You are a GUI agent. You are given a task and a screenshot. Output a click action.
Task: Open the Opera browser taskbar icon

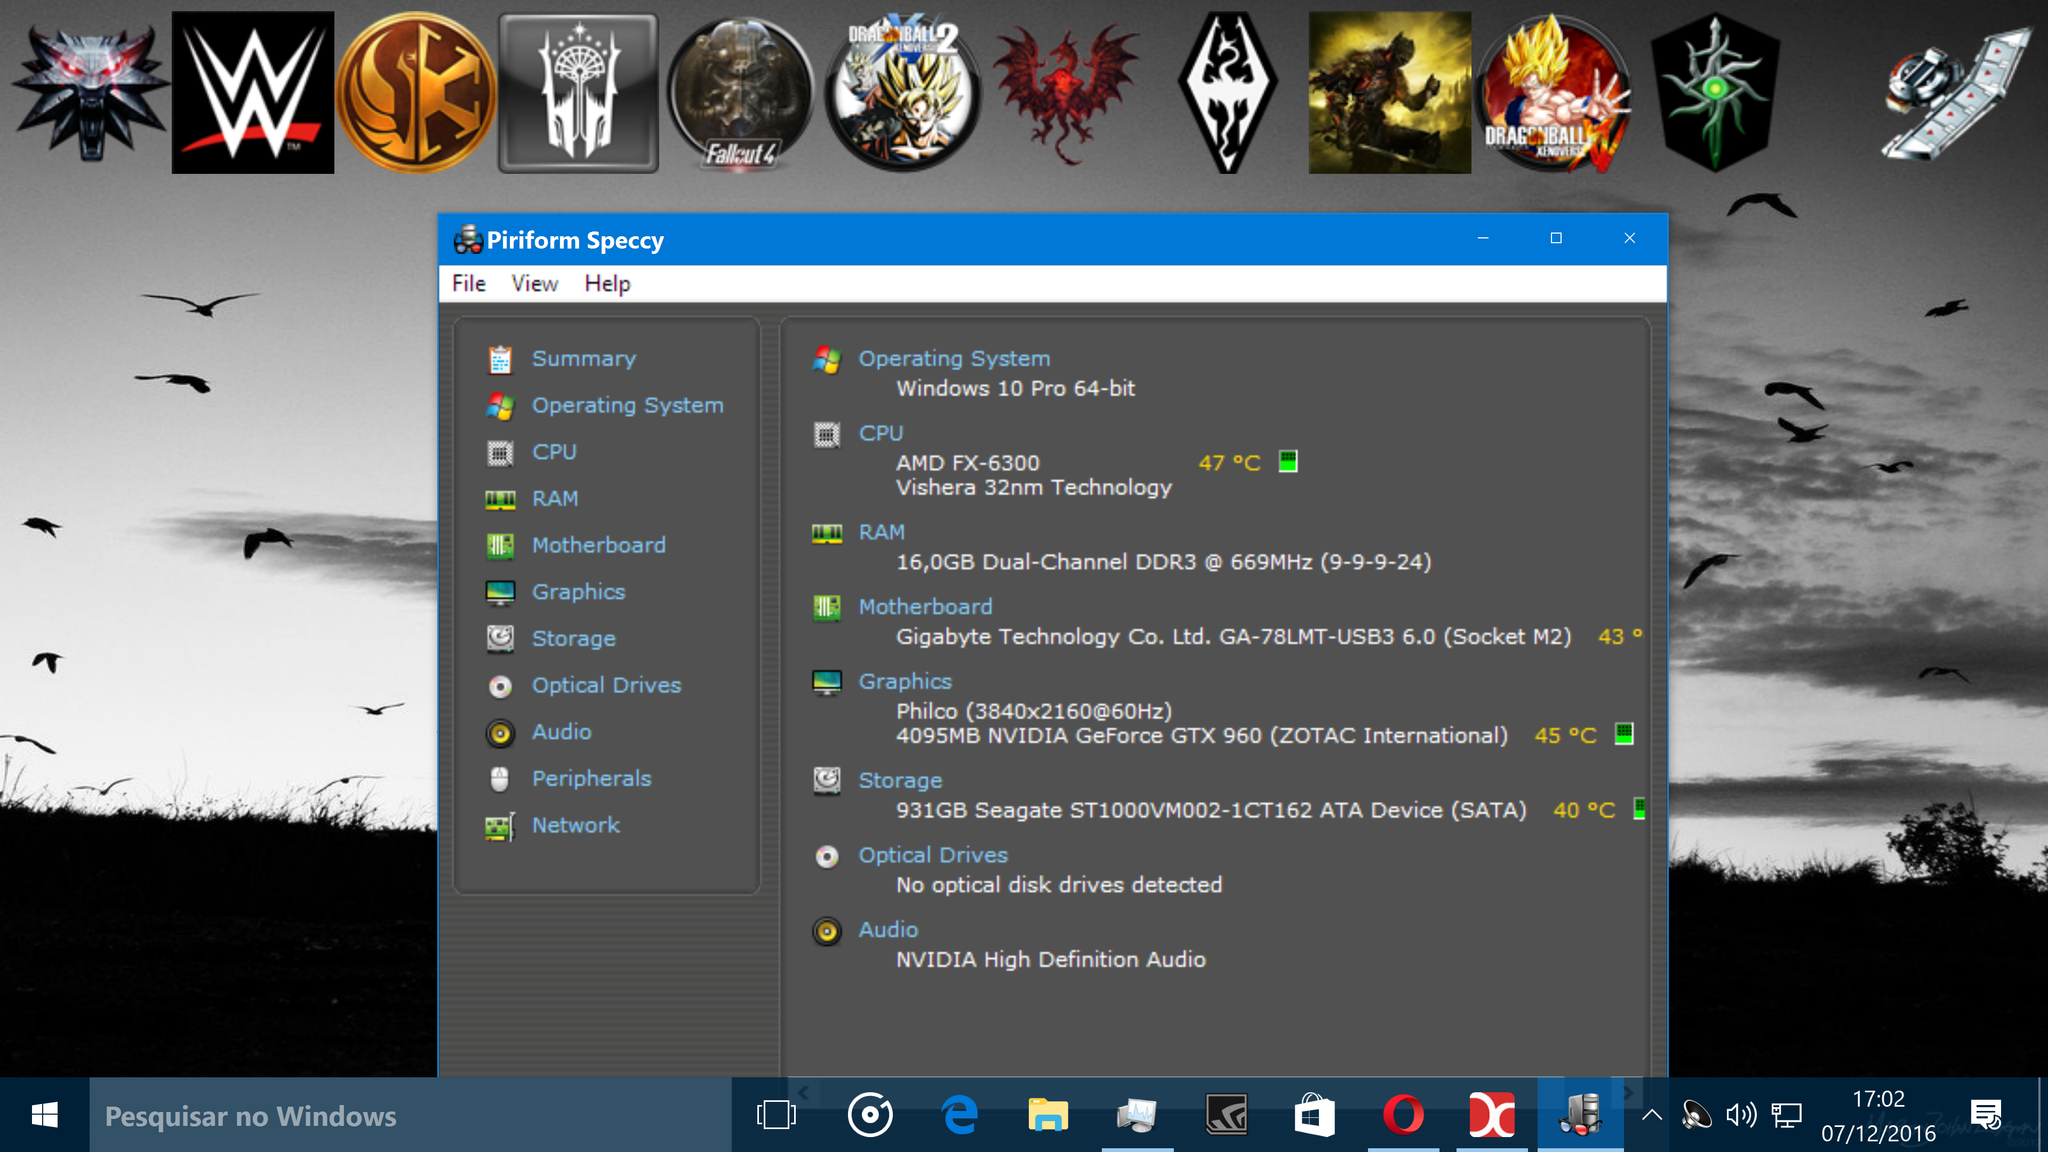point(1403,1115)
